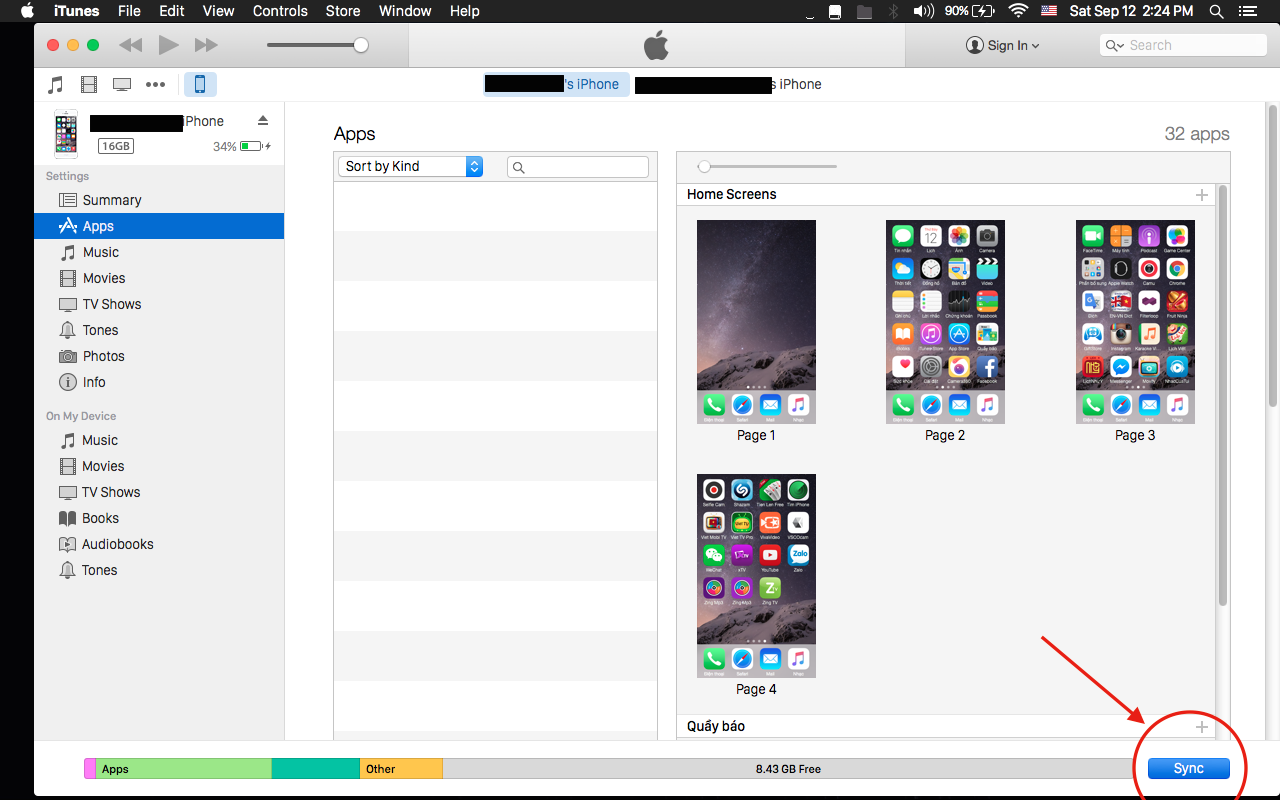Screen dimensions: 1280x800
Task: Select Summary in Settings sidebar
Action: [159, 200]
